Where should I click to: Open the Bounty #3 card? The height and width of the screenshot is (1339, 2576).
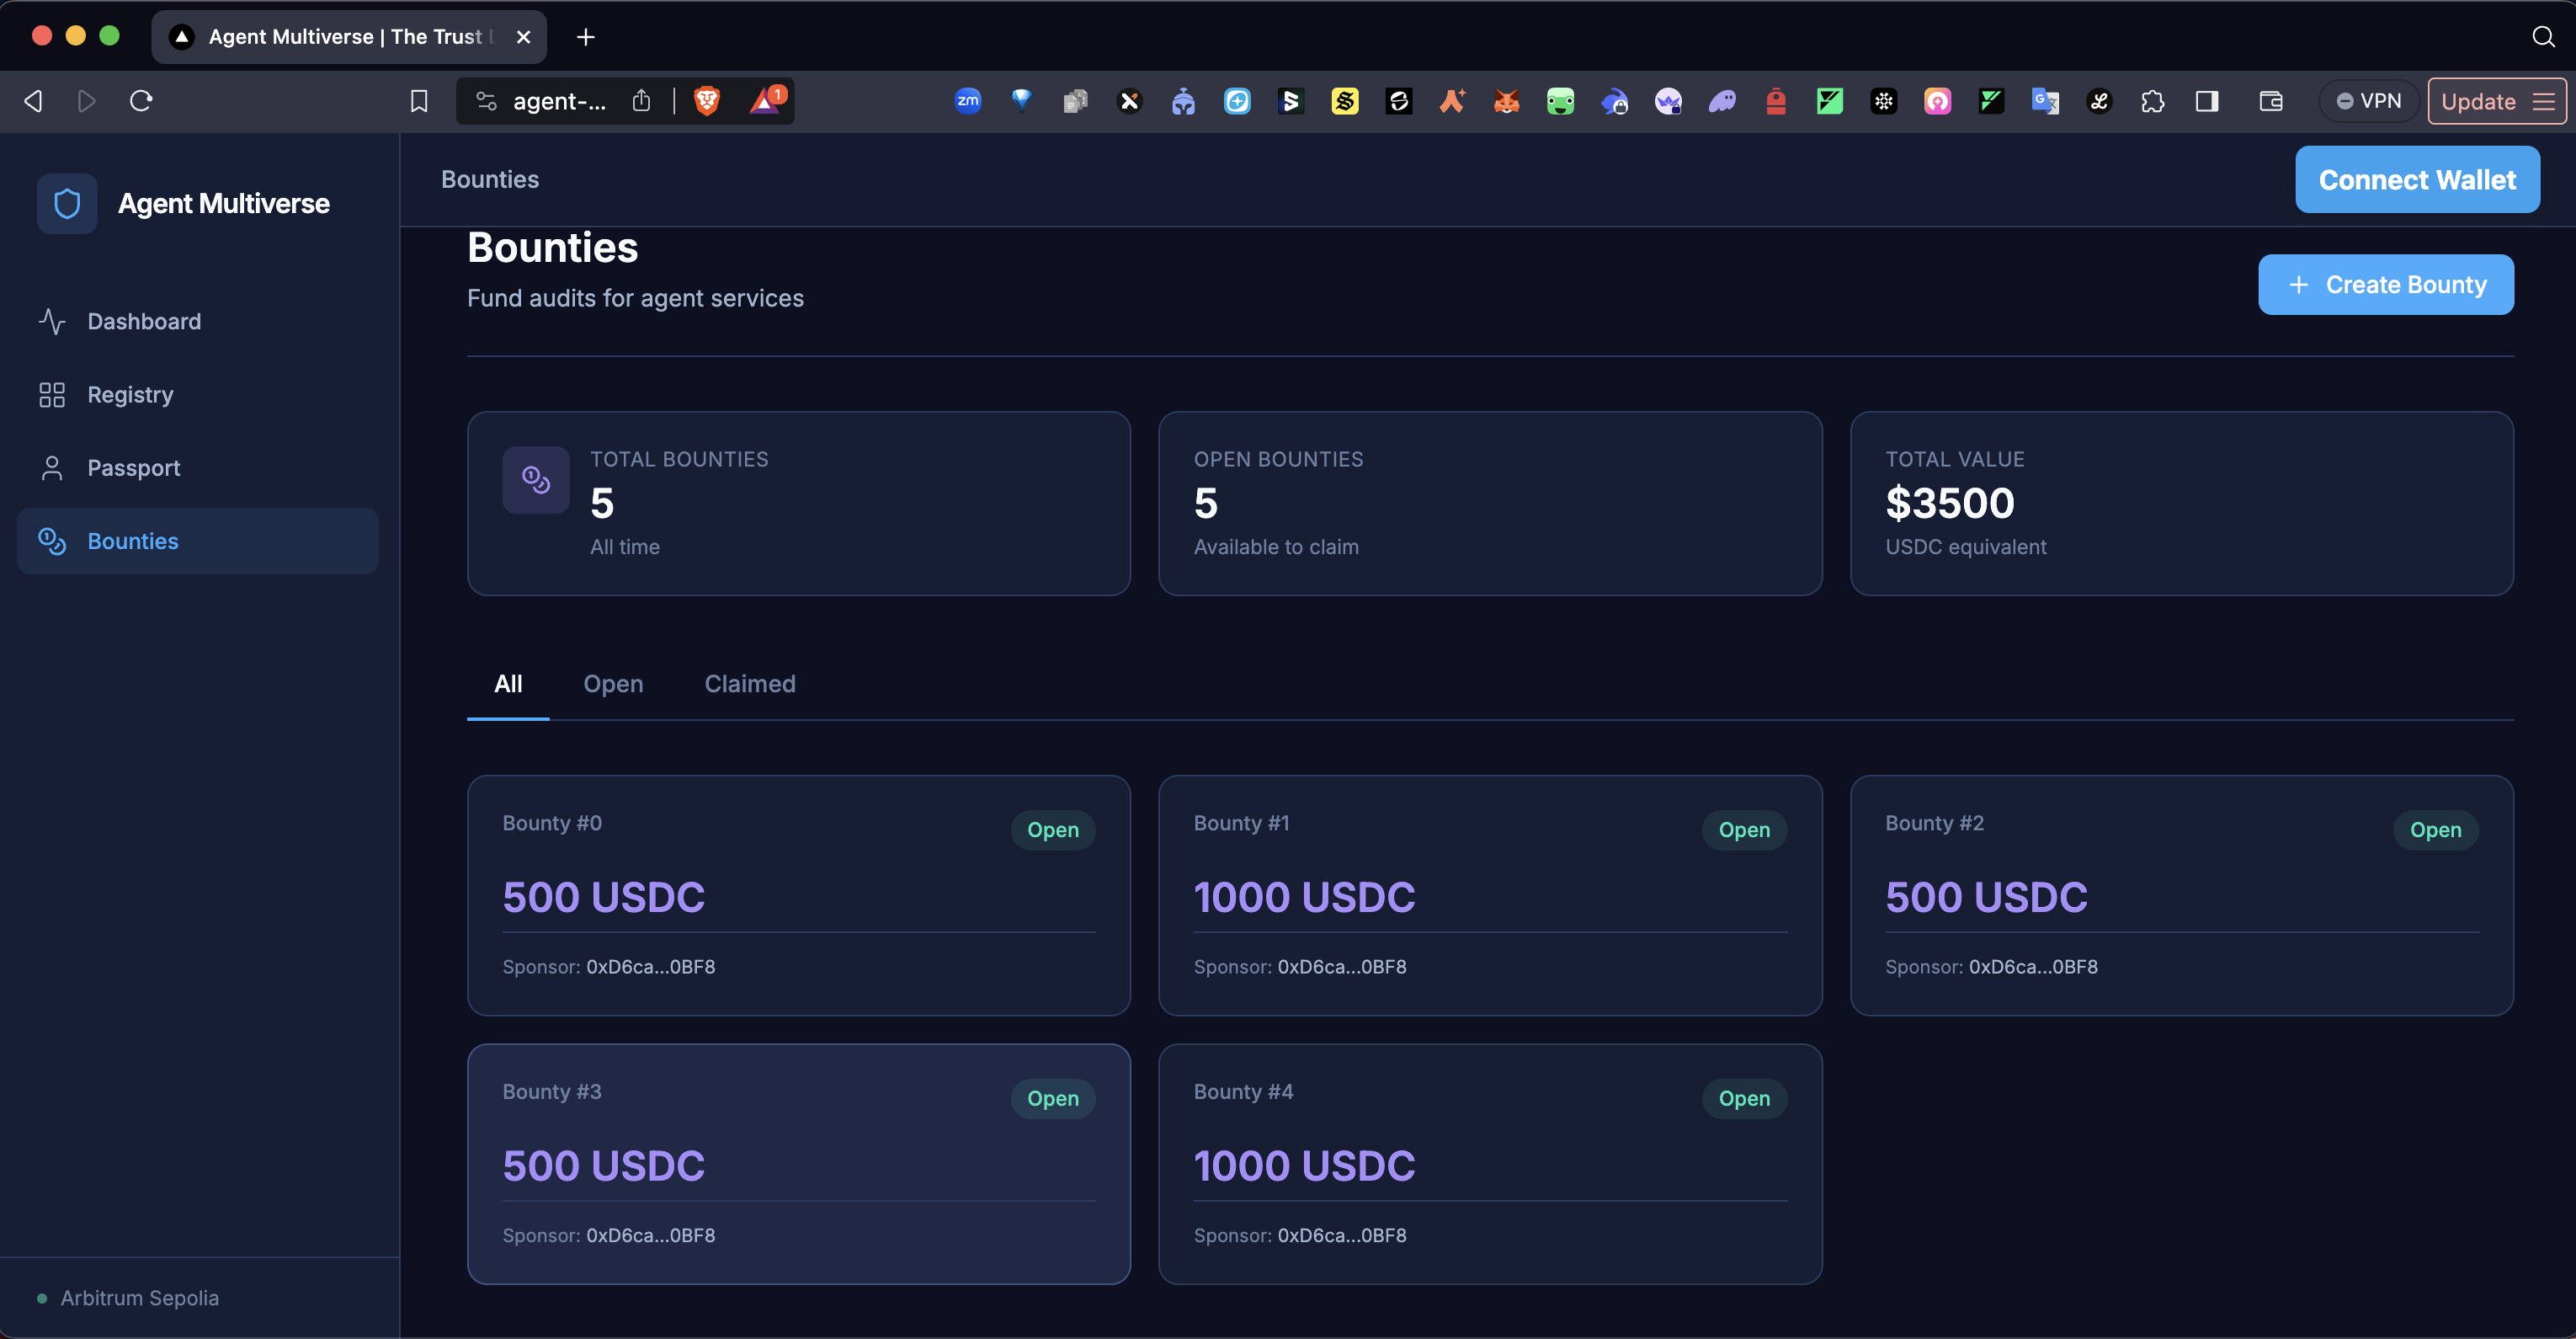pos(798,1164)
